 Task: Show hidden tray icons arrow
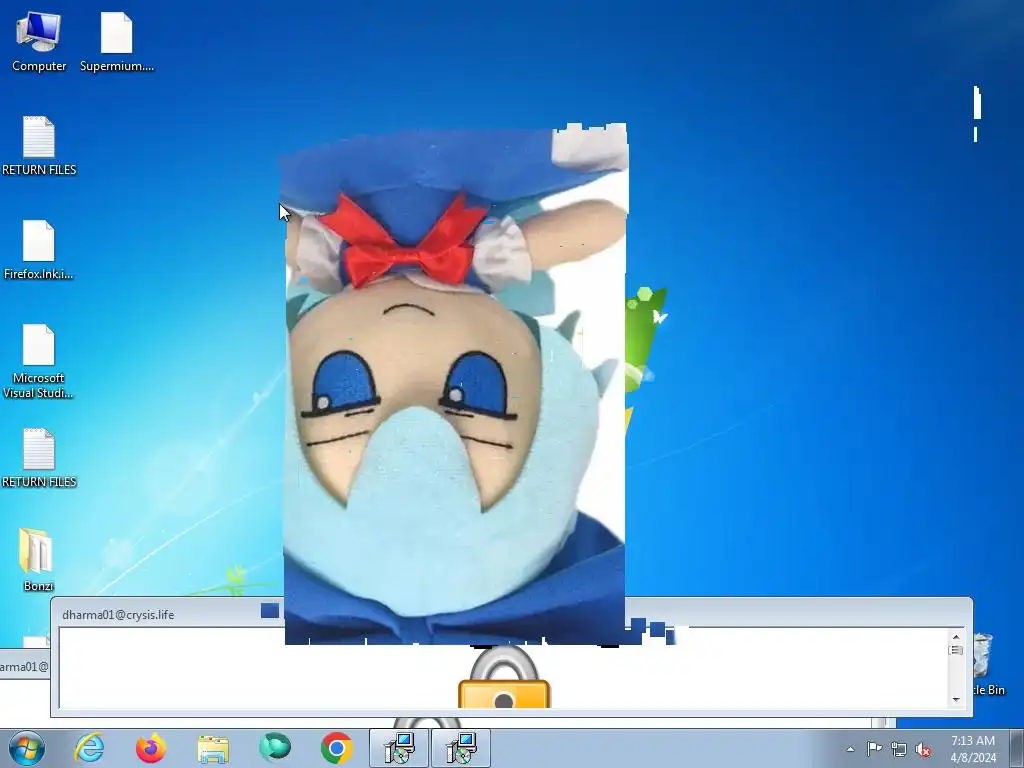(850, 749)
